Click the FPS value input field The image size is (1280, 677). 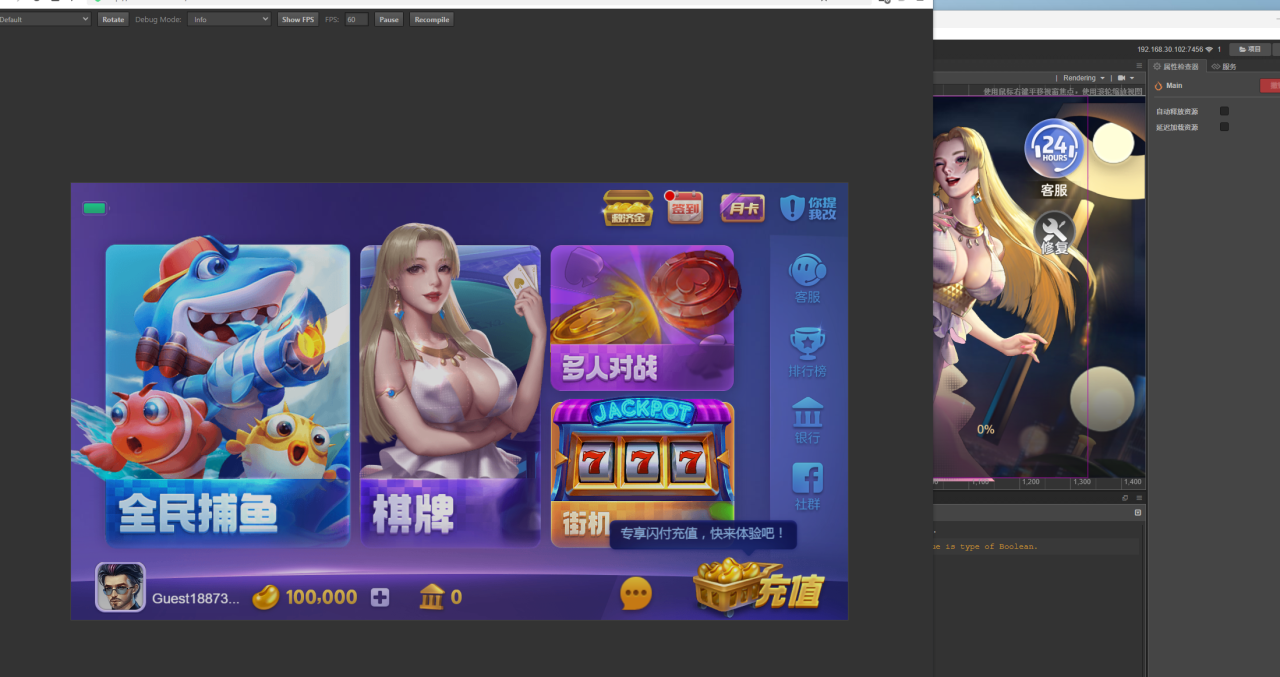click(x=356, y=19)
